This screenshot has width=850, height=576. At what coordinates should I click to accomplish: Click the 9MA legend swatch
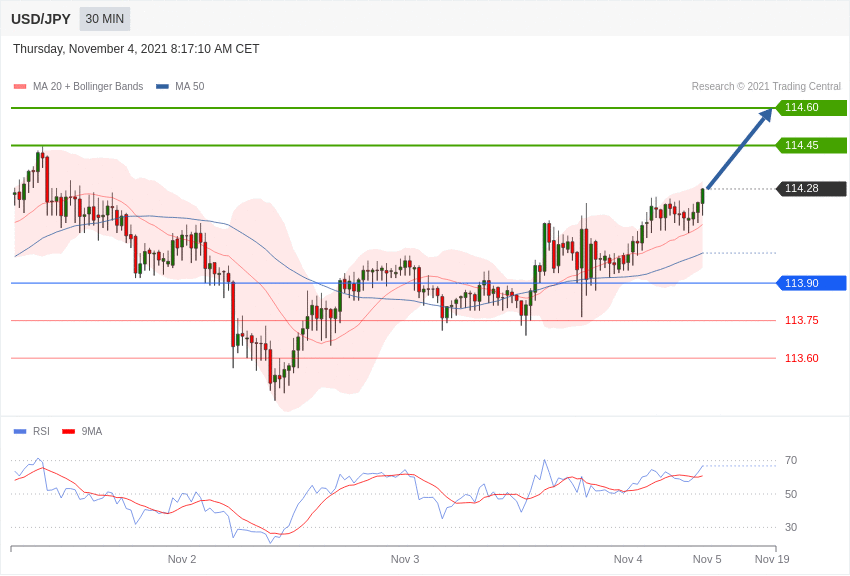[69, 431]
